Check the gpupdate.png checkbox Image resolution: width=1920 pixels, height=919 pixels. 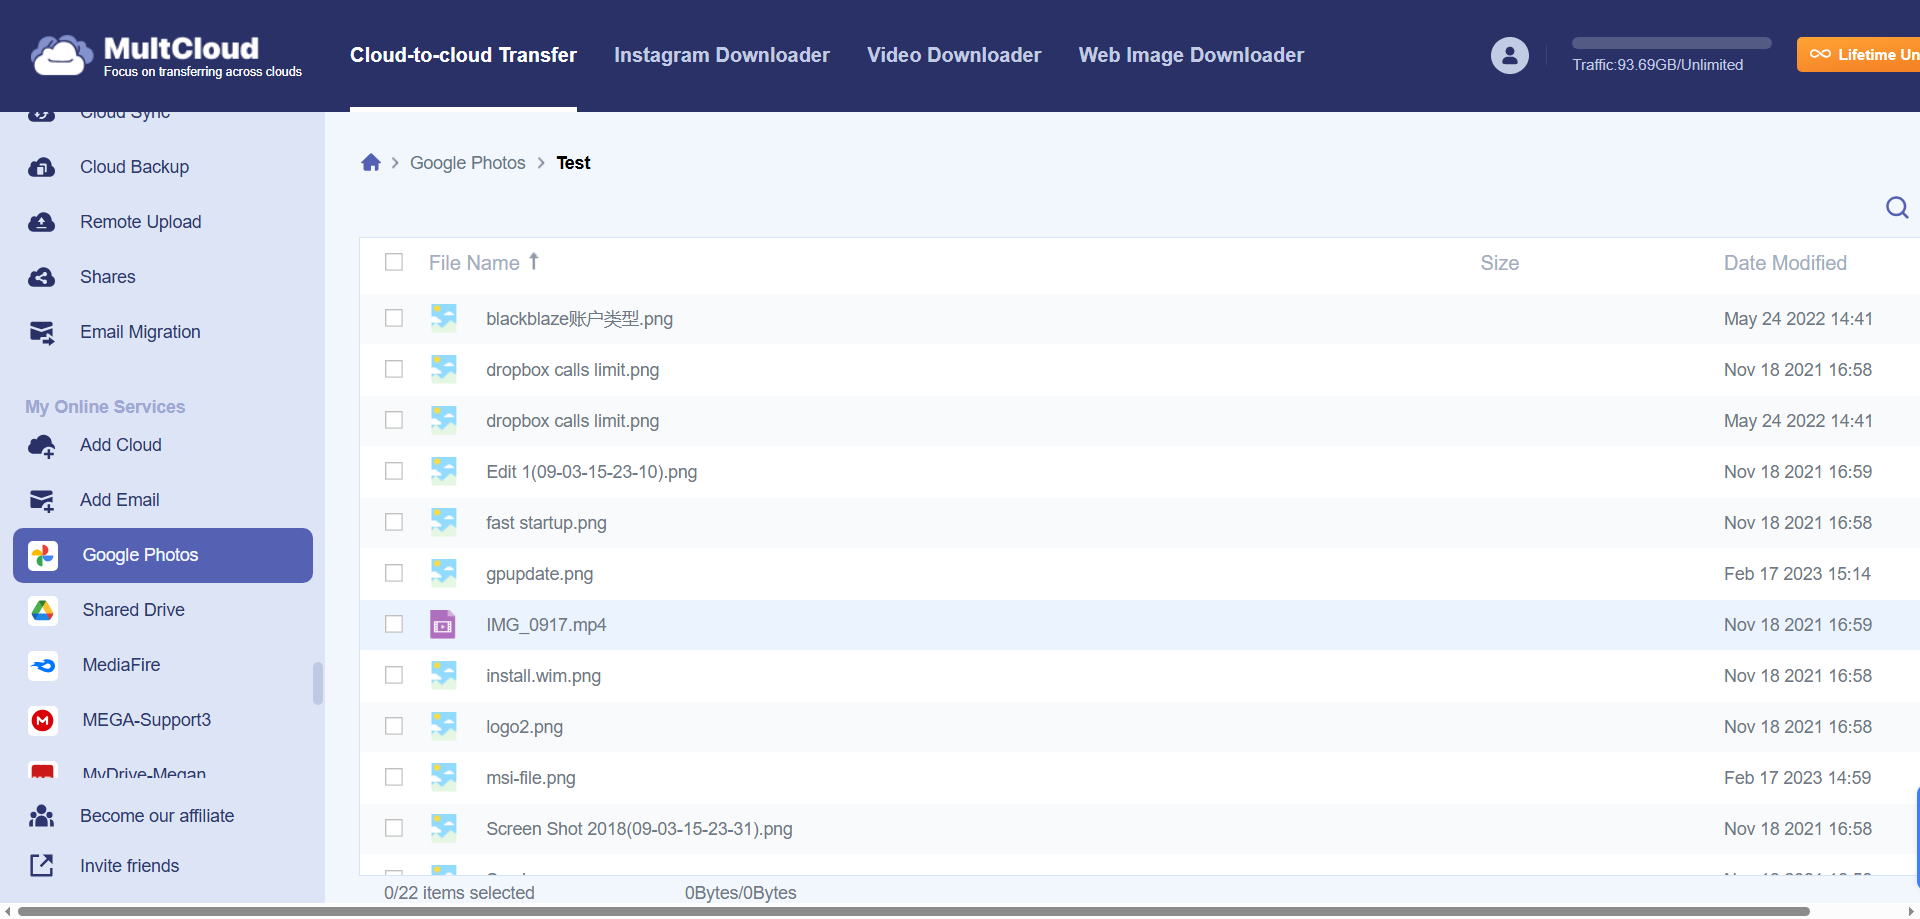(x=394, y=573)
